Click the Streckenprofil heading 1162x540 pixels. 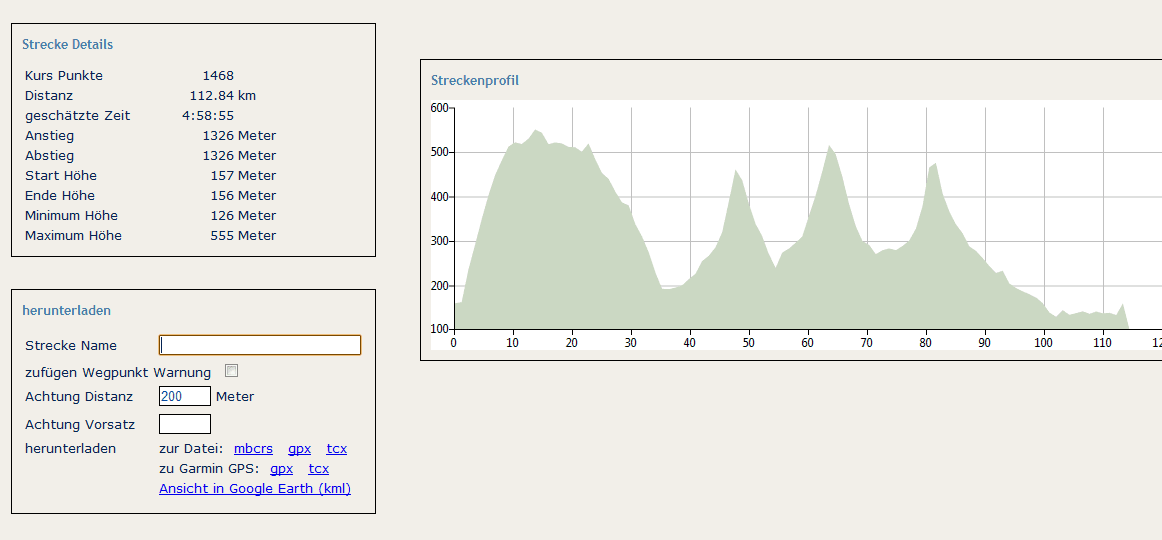click(475, 80)
